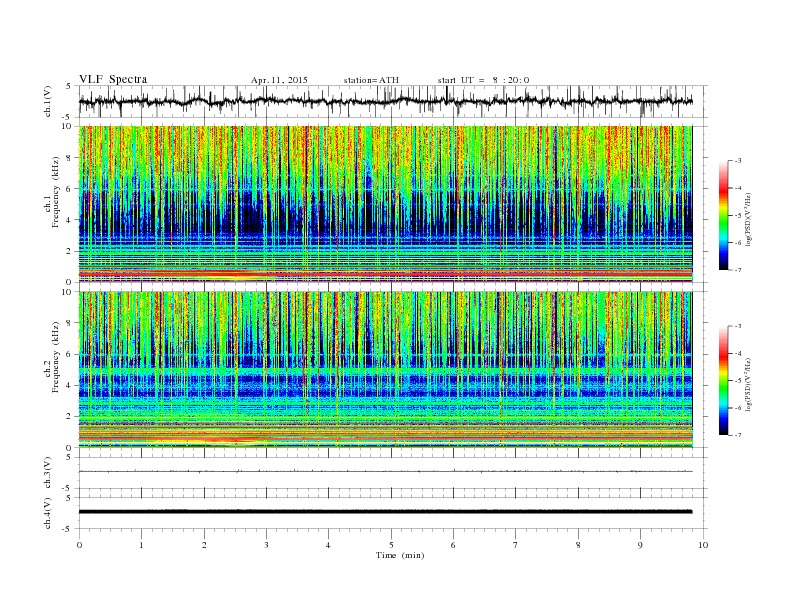Select the date "Apr. 11, 2015"
Image resolution: width=792 pixels, height=612 pixels.
[279, 80]
